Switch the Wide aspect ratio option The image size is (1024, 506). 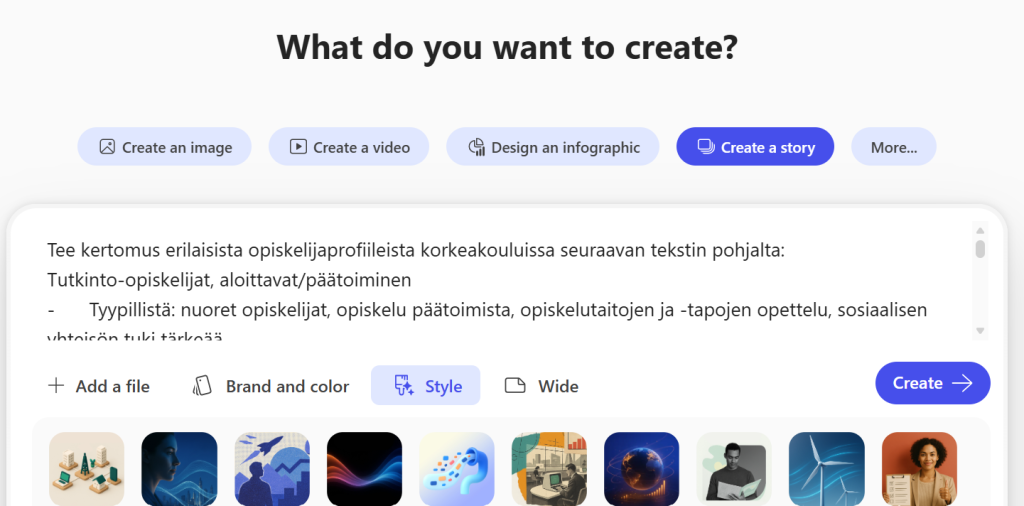(x=541, y=386)
